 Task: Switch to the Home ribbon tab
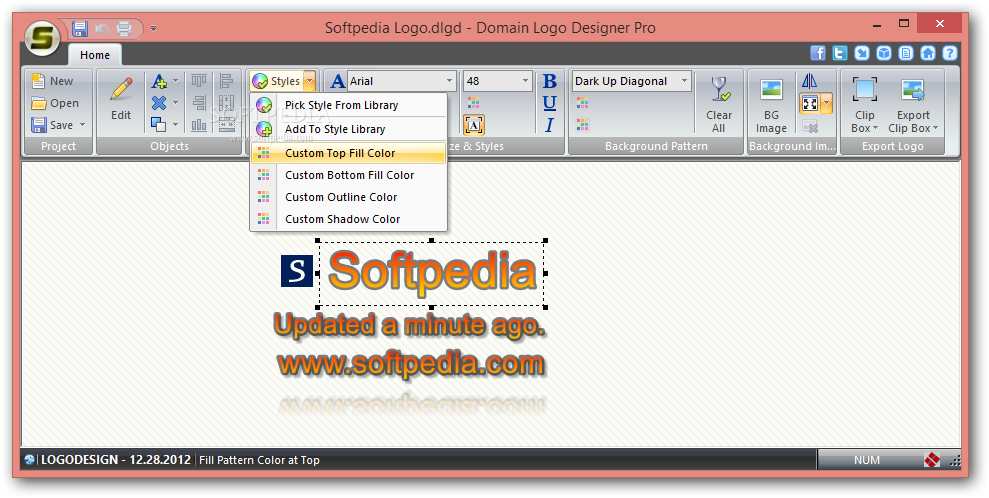95,55
